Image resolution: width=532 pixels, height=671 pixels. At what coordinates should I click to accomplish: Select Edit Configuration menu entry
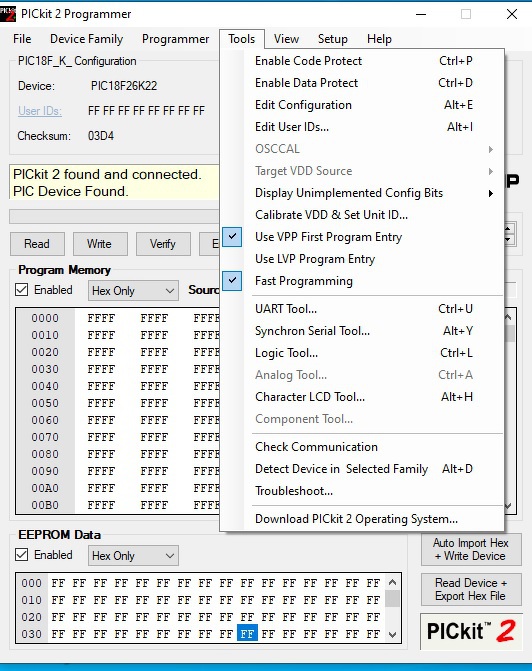pos(362,105)
